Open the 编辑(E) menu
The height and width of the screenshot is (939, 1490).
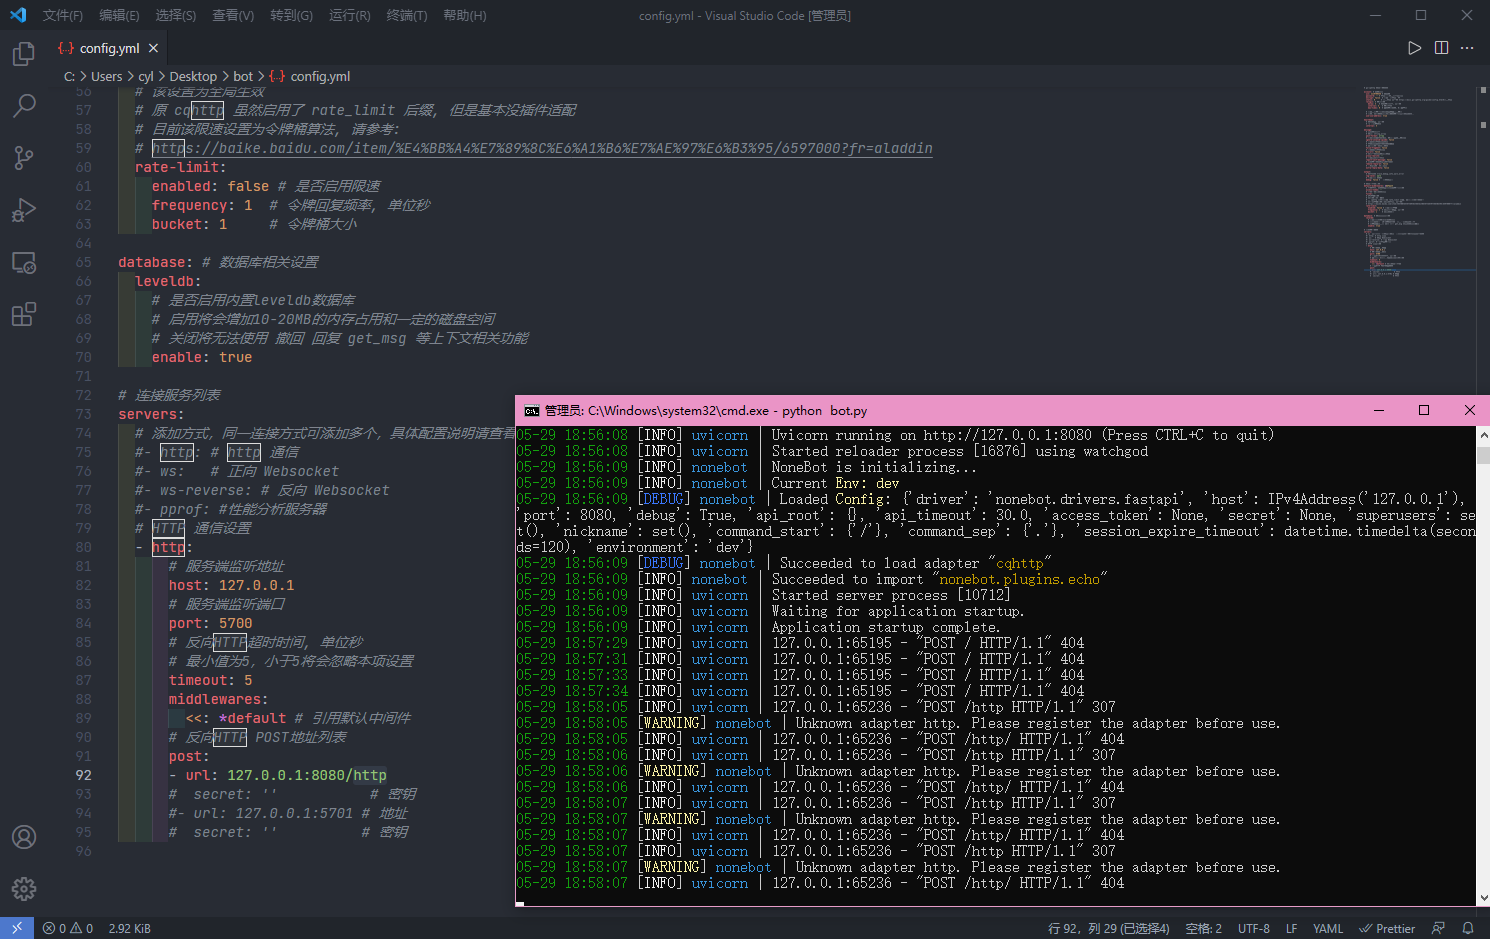(119, 15)
